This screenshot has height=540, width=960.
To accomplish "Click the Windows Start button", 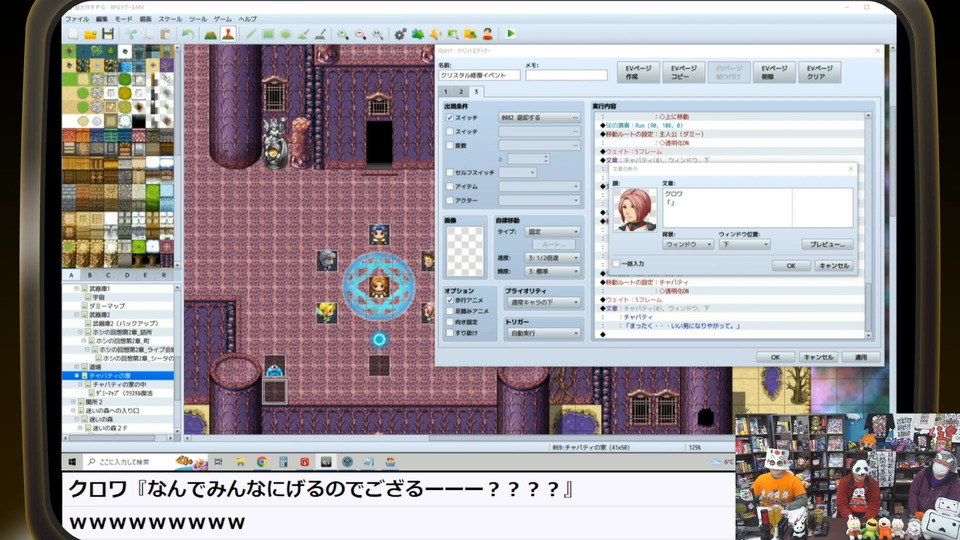I will coord(72,462).
